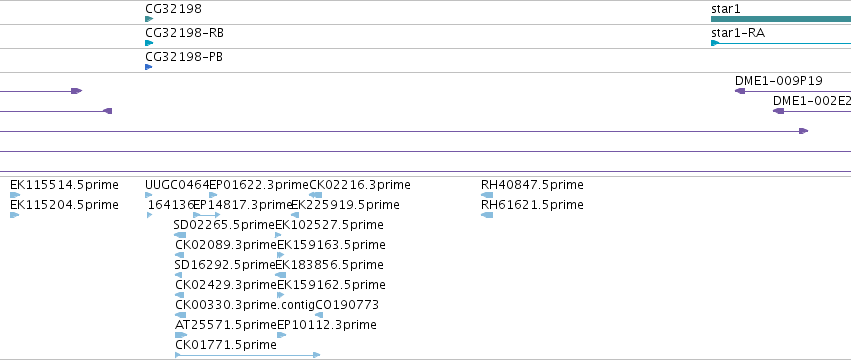The image size is (851, 360).
Task: Click the RH40847.5prime EST glyph
Action: click(x=487, y=195)
